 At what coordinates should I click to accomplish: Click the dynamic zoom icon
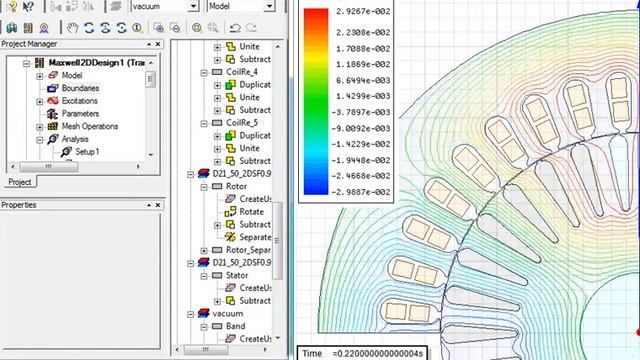[137, 28]
